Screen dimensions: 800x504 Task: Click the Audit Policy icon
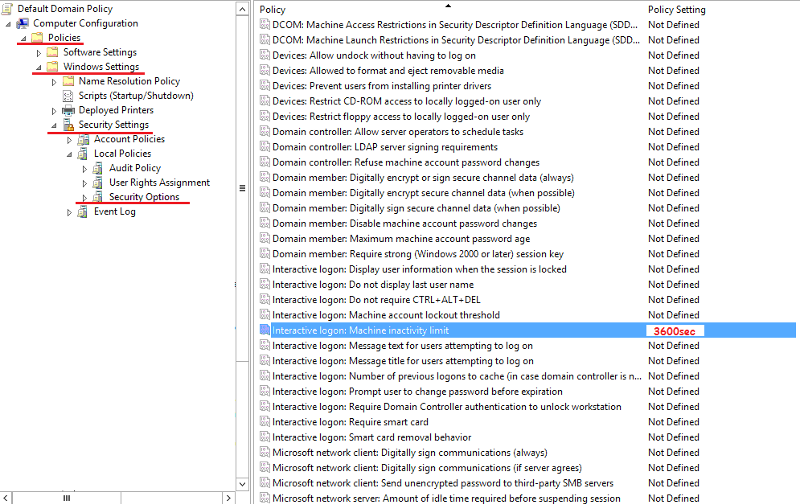click(x=98, y=168)
